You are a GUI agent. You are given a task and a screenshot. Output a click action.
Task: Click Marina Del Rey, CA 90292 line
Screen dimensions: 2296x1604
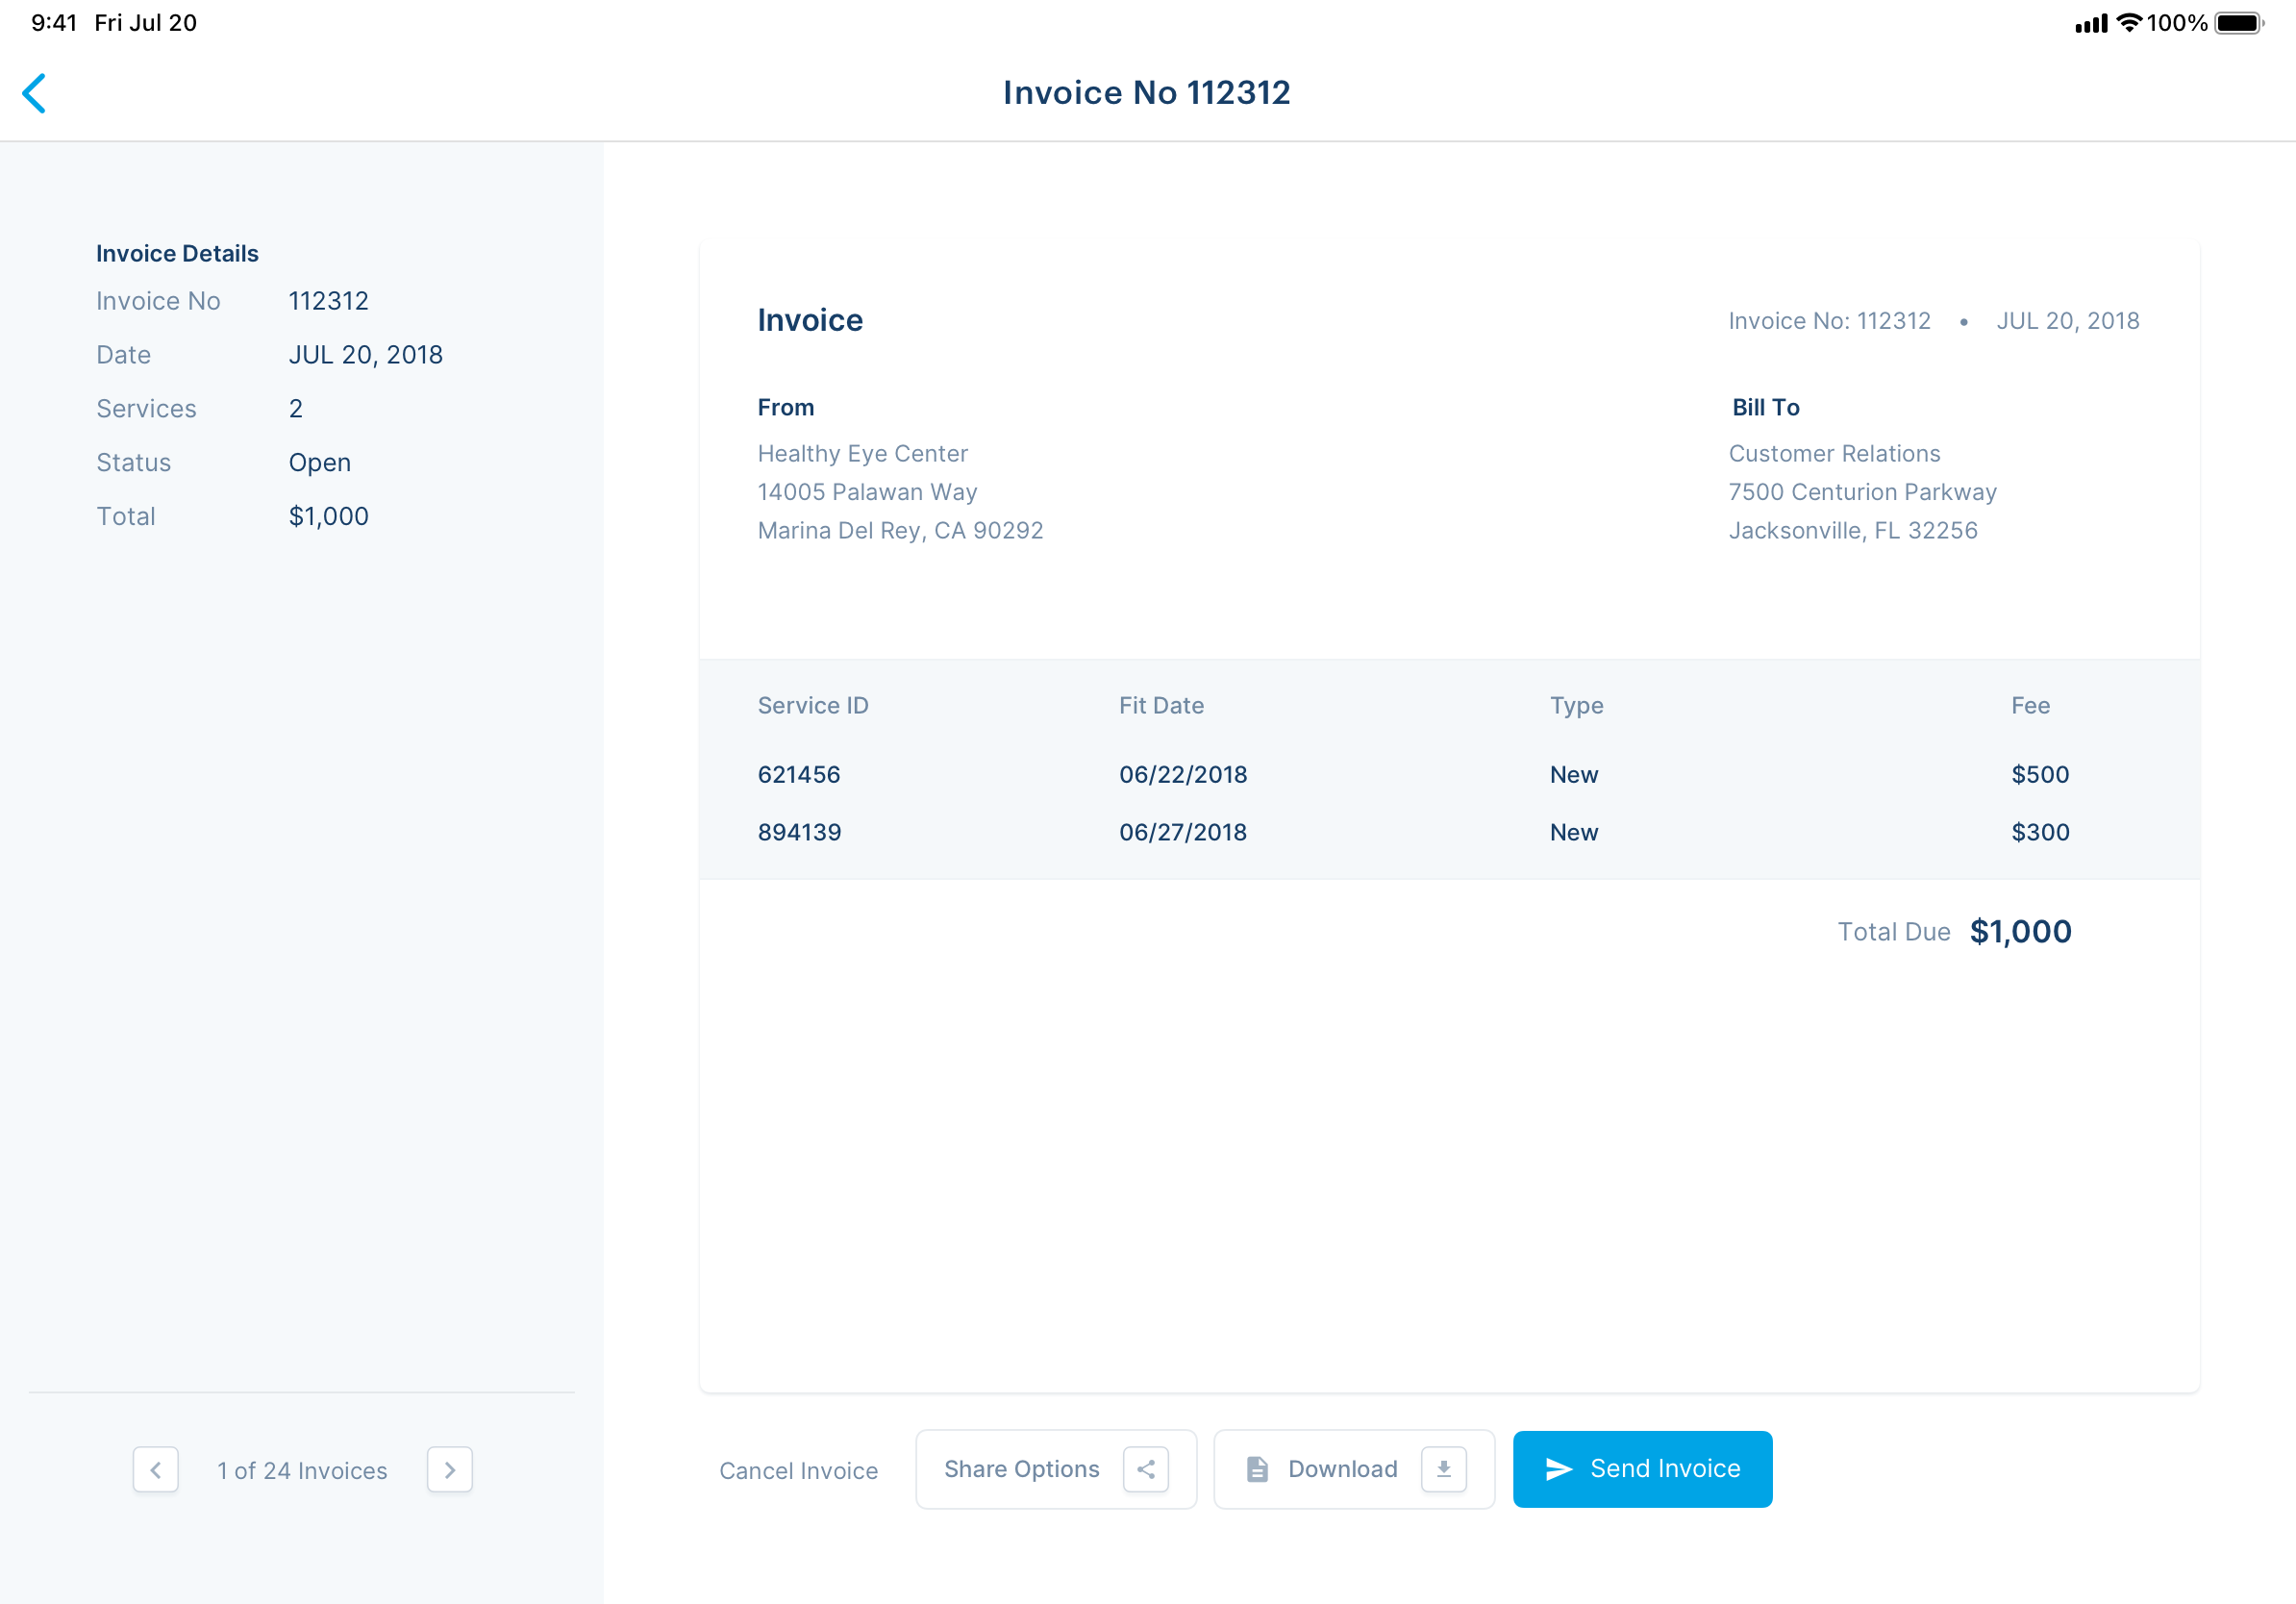[900, 530]
